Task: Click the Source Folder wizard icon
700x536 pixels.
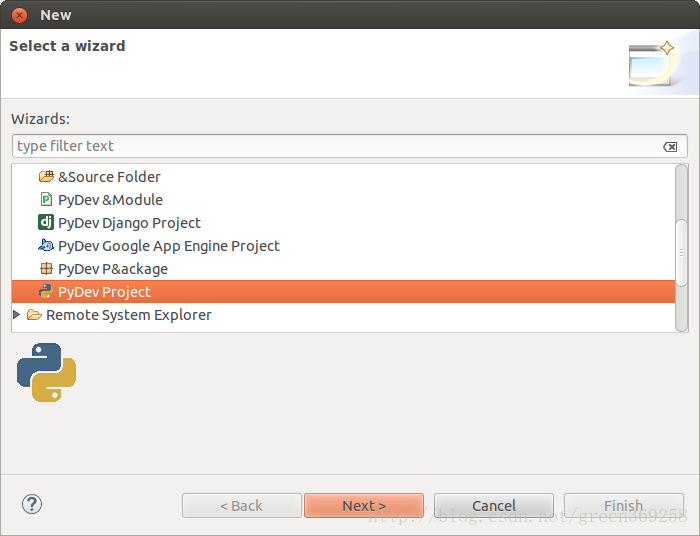Action: coord(46,176)
